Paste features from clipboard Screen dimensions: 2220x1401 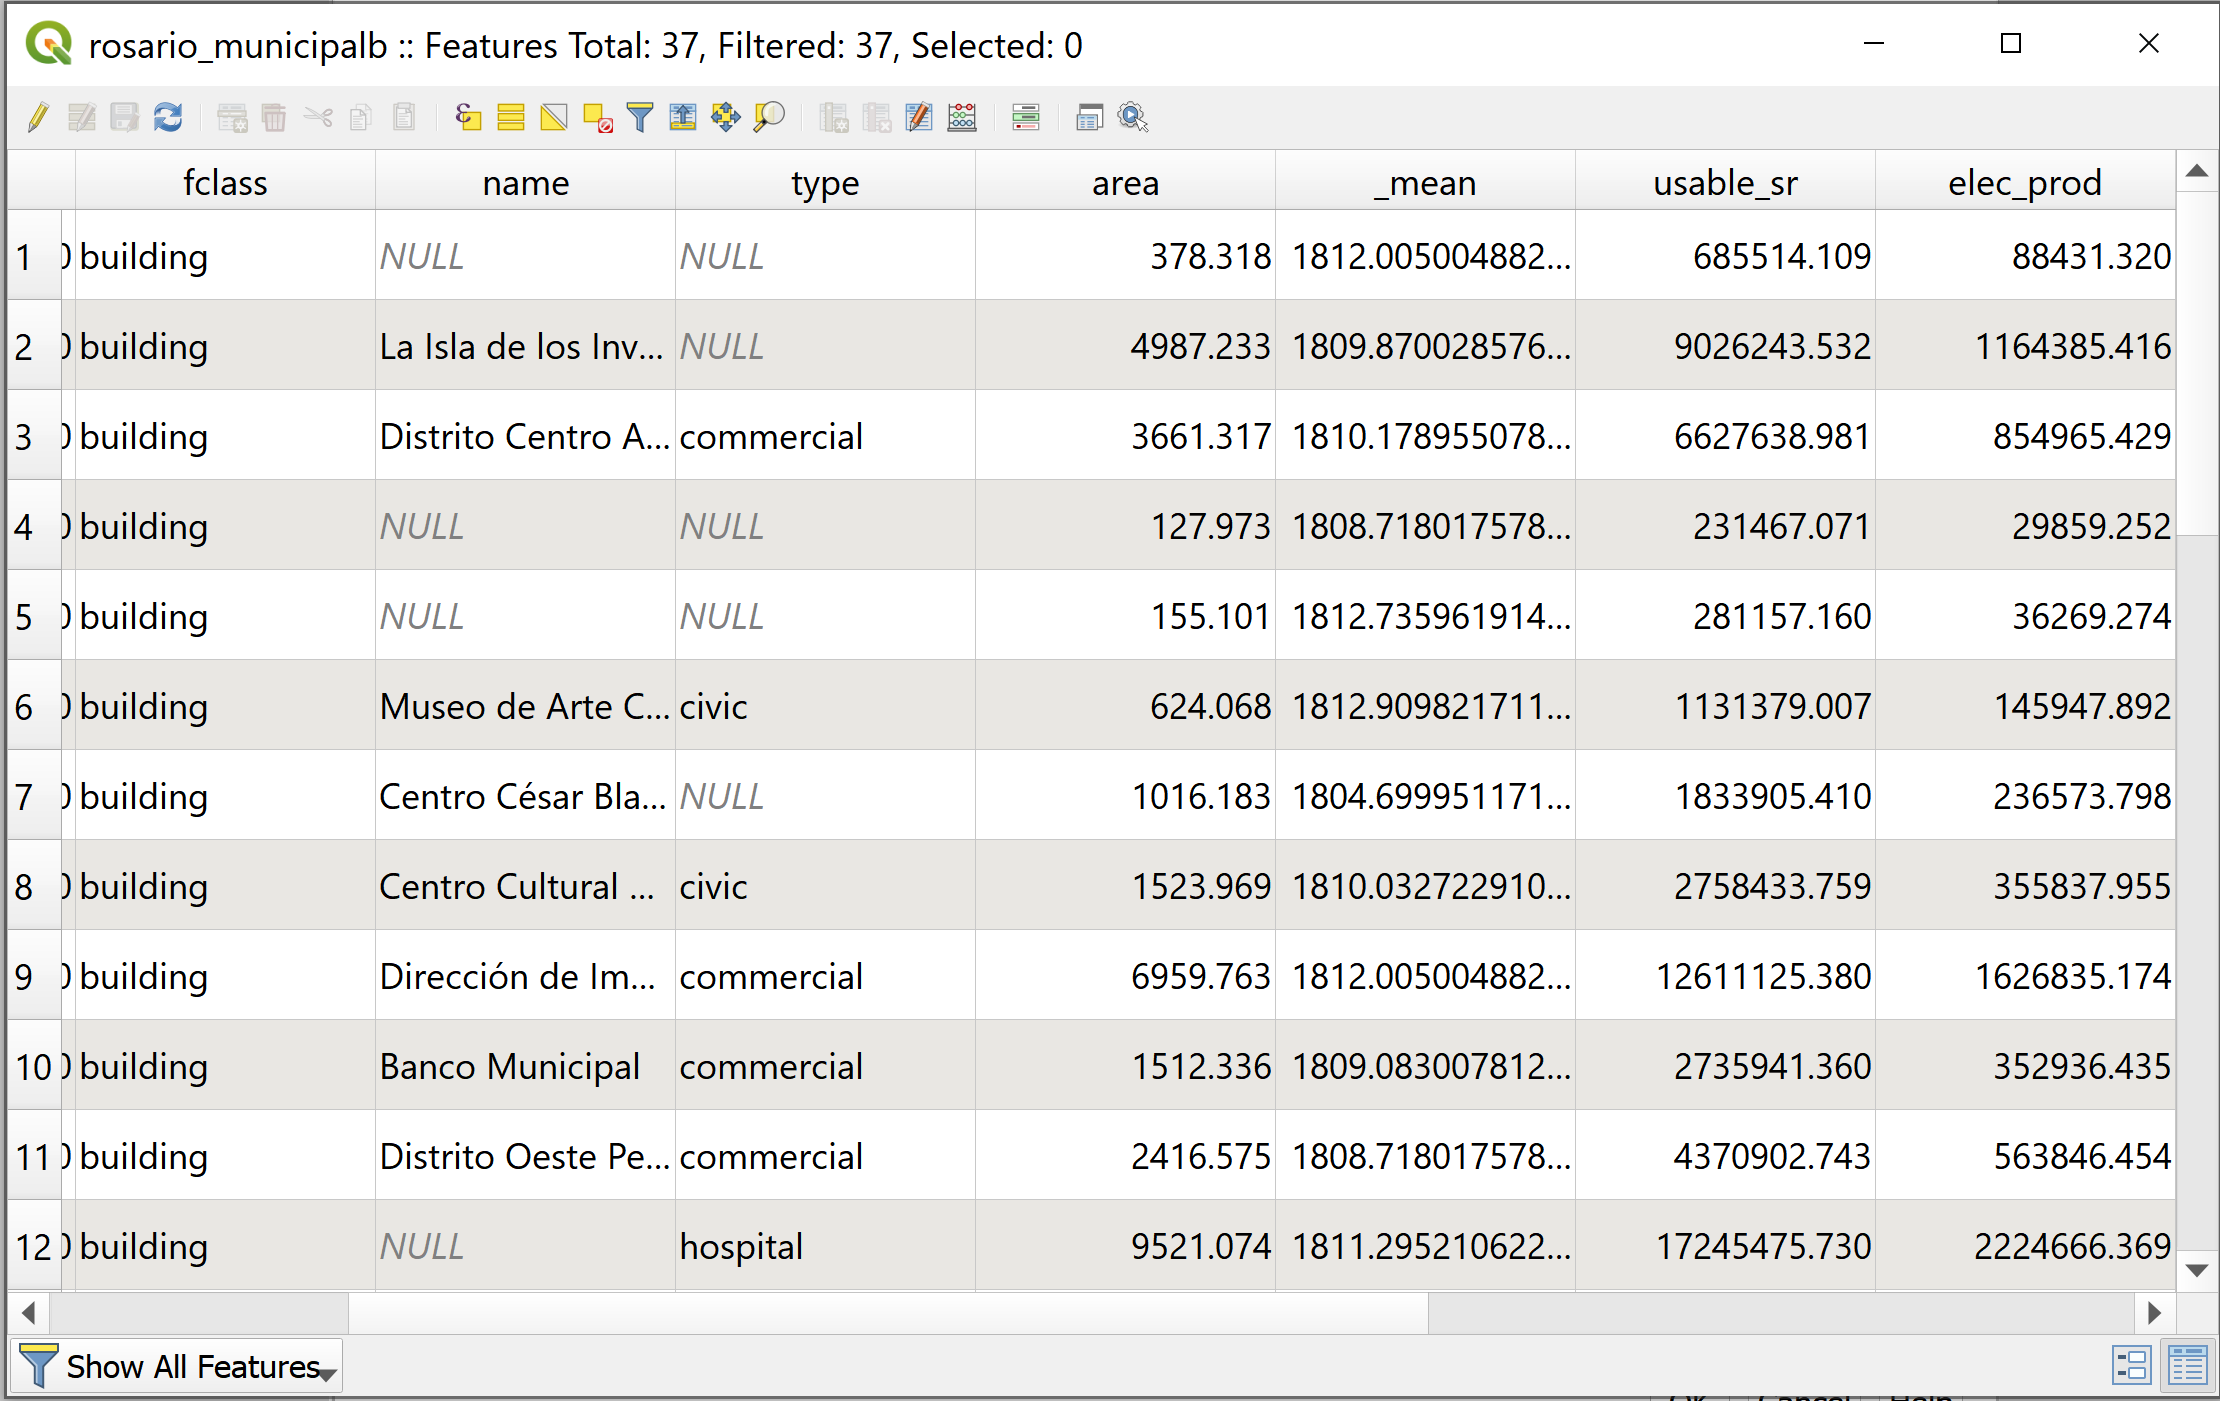pyautogui.click(x=404, y=118)
